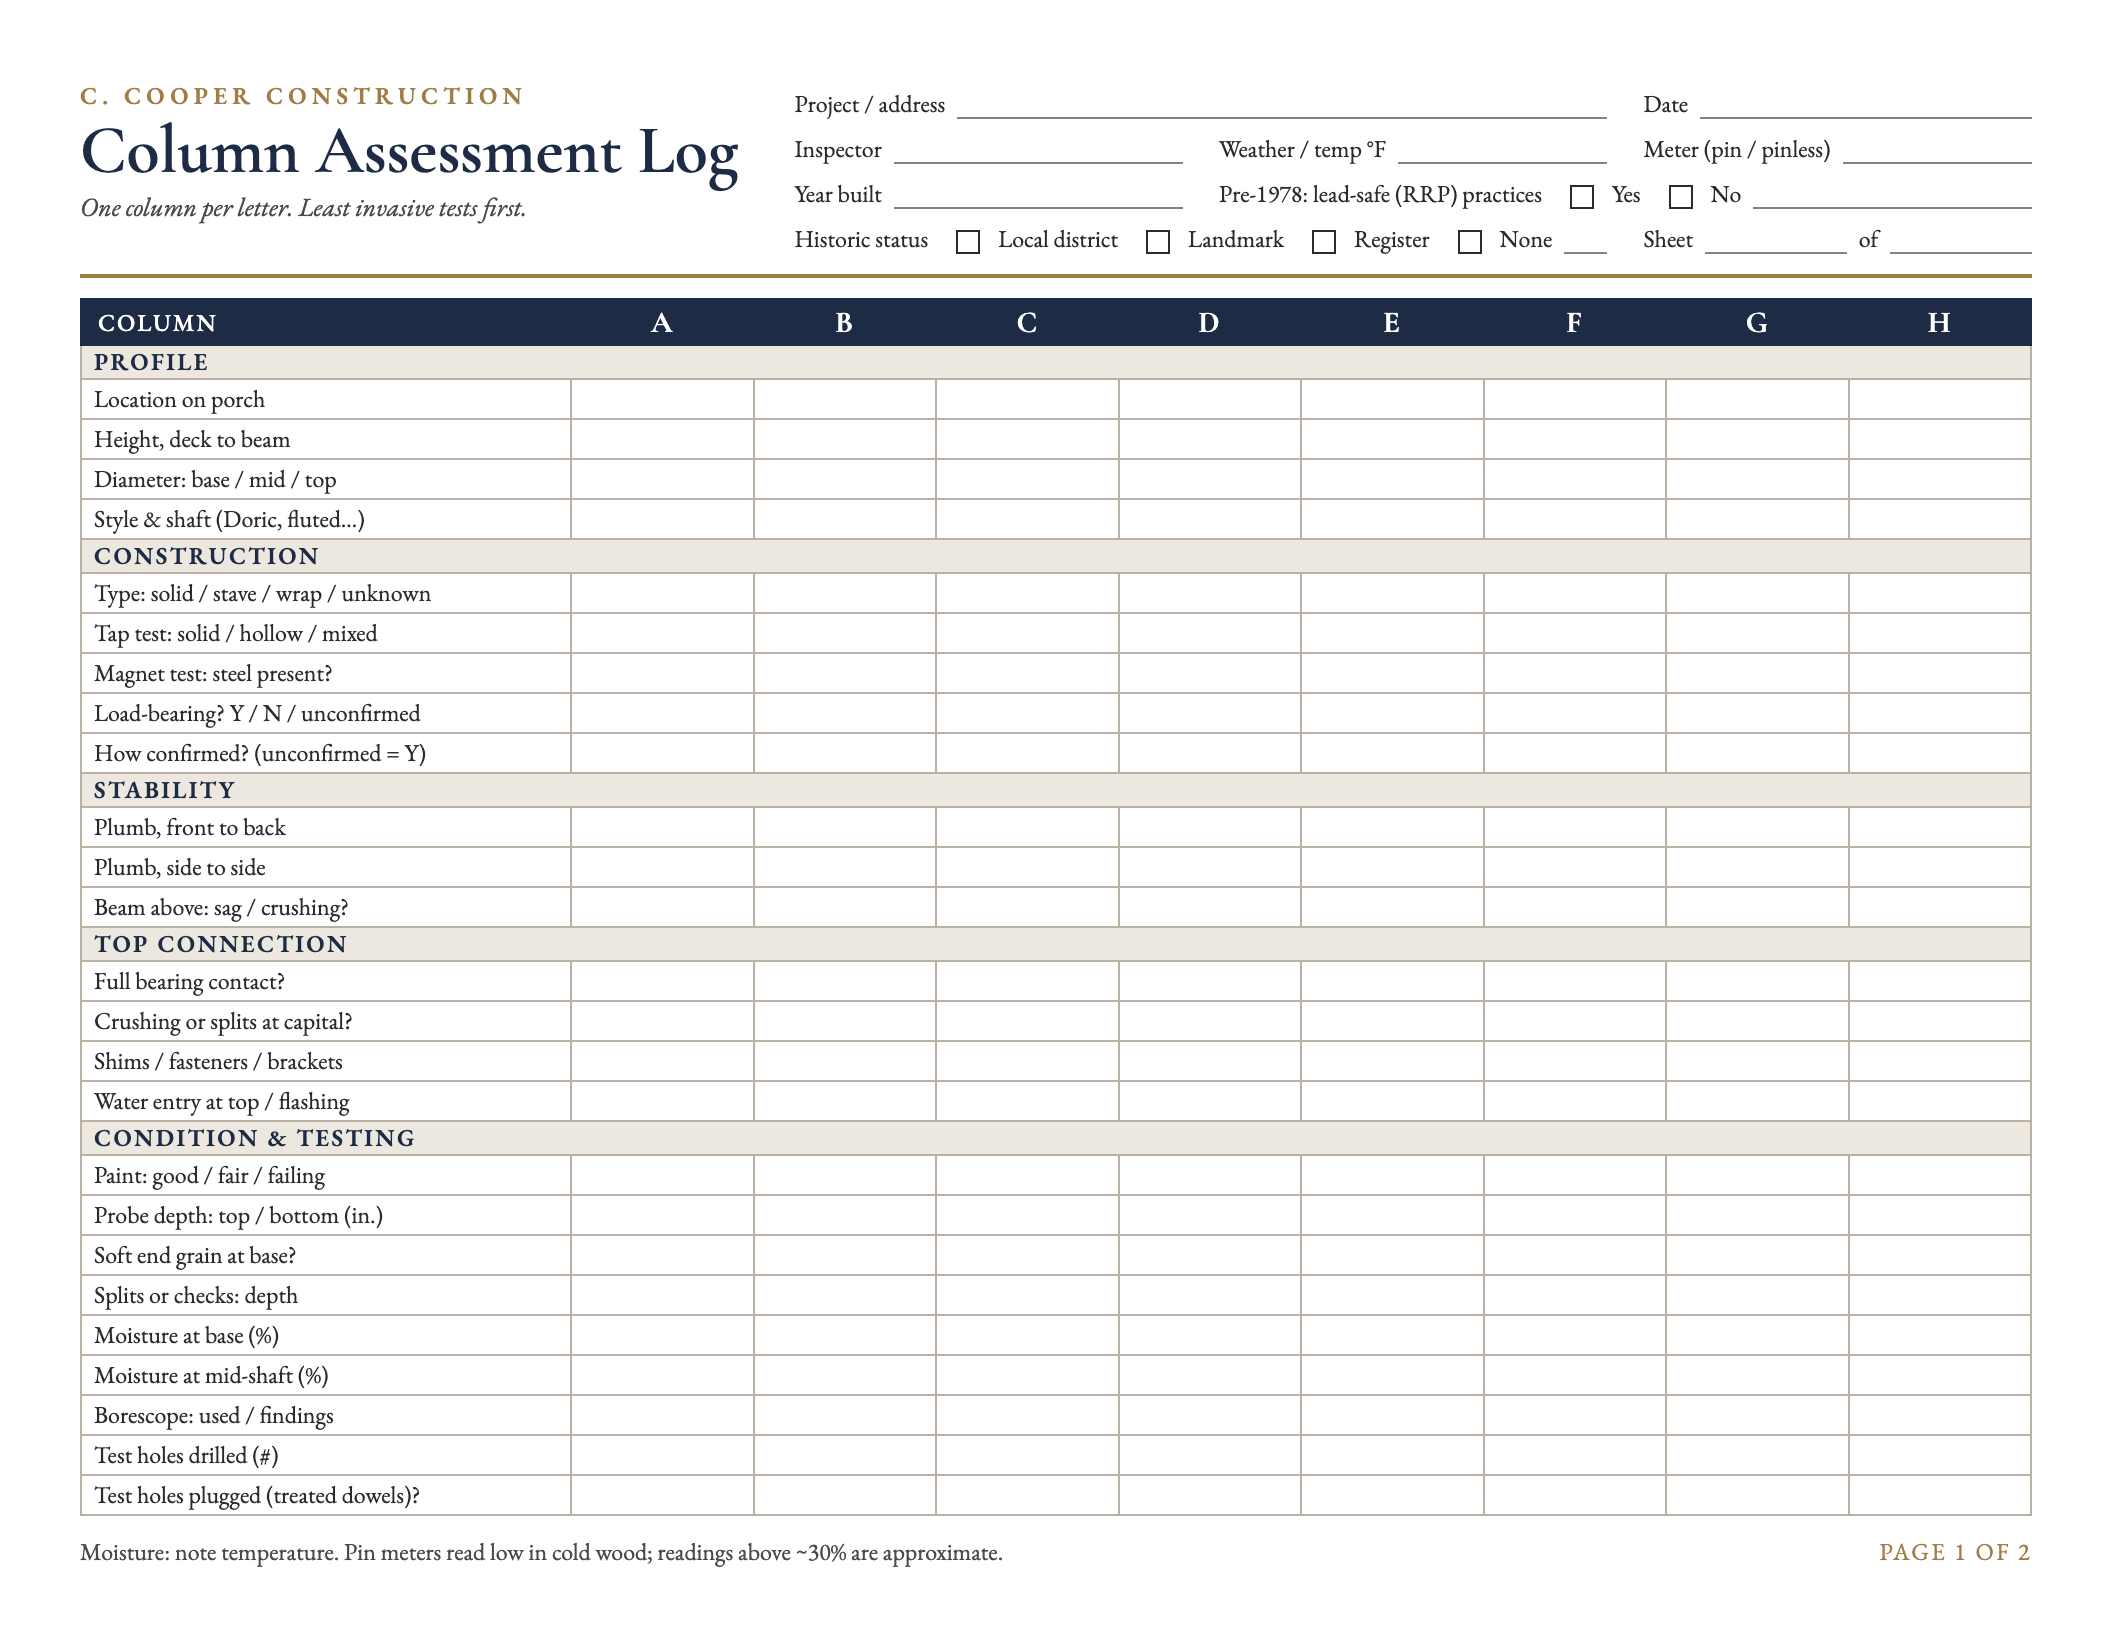Click column A cell for Location on porch
The image size is (2112, 1632).
[662, 399]
